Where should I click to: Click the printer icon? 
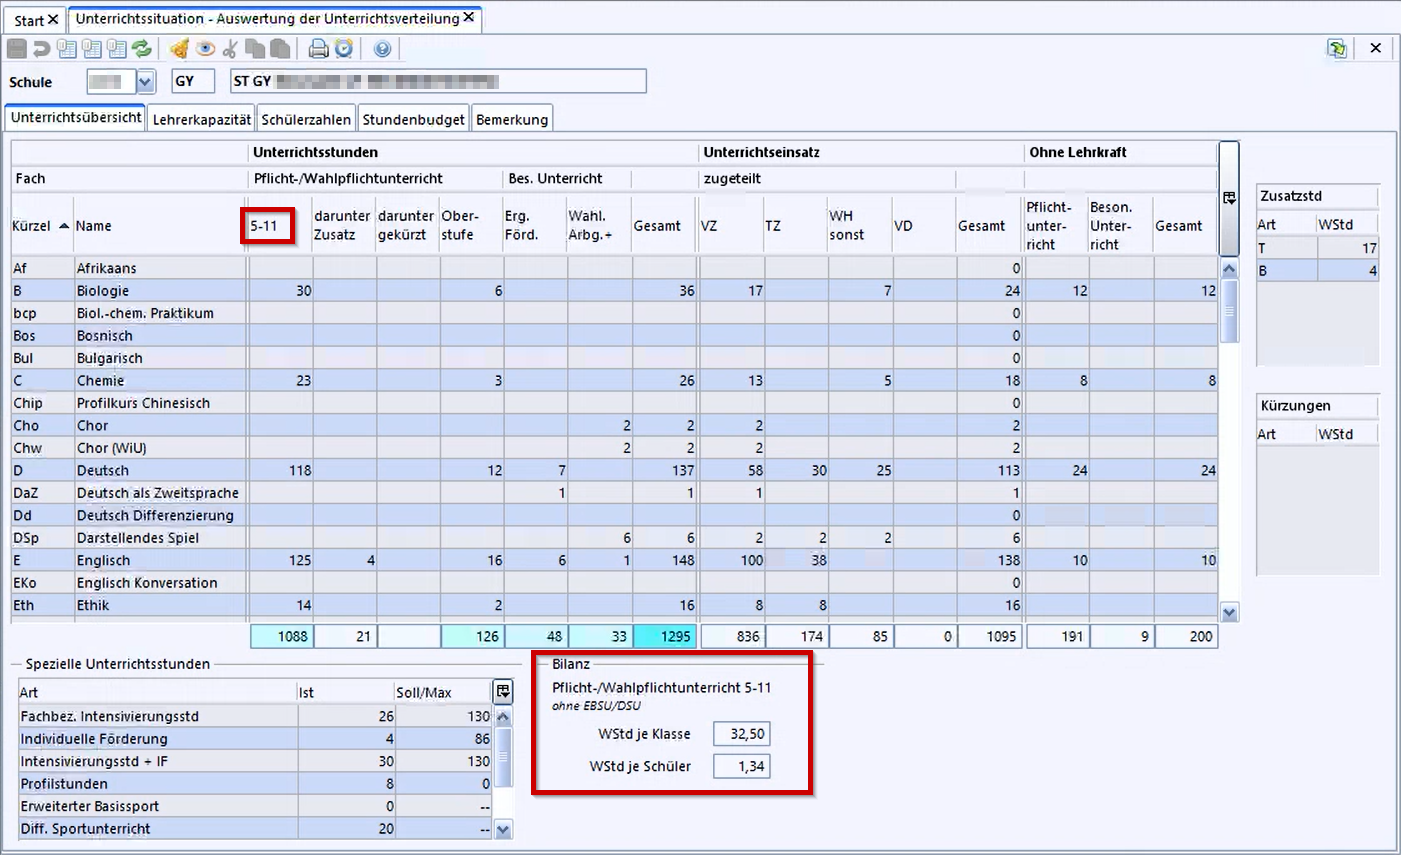click(x=318, y=48)
